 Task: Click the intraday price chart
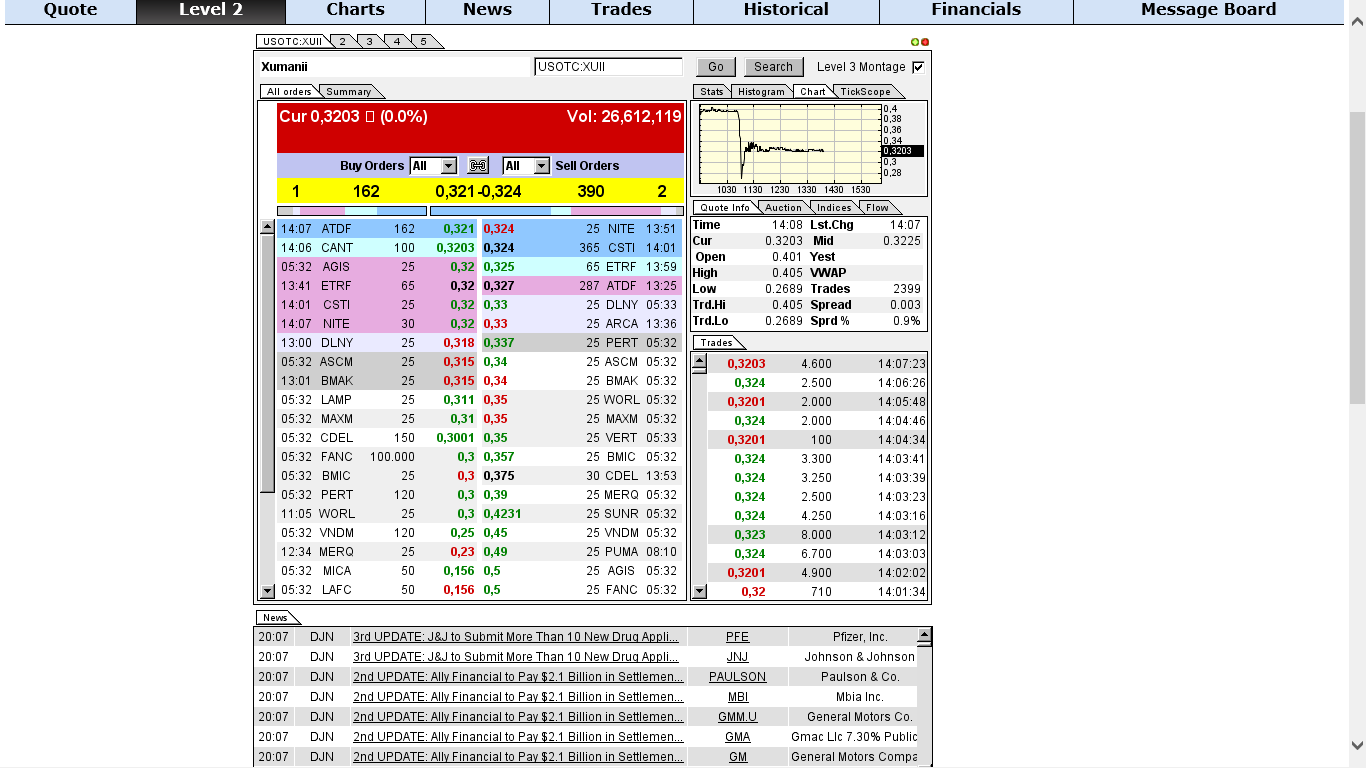(789, 144)
